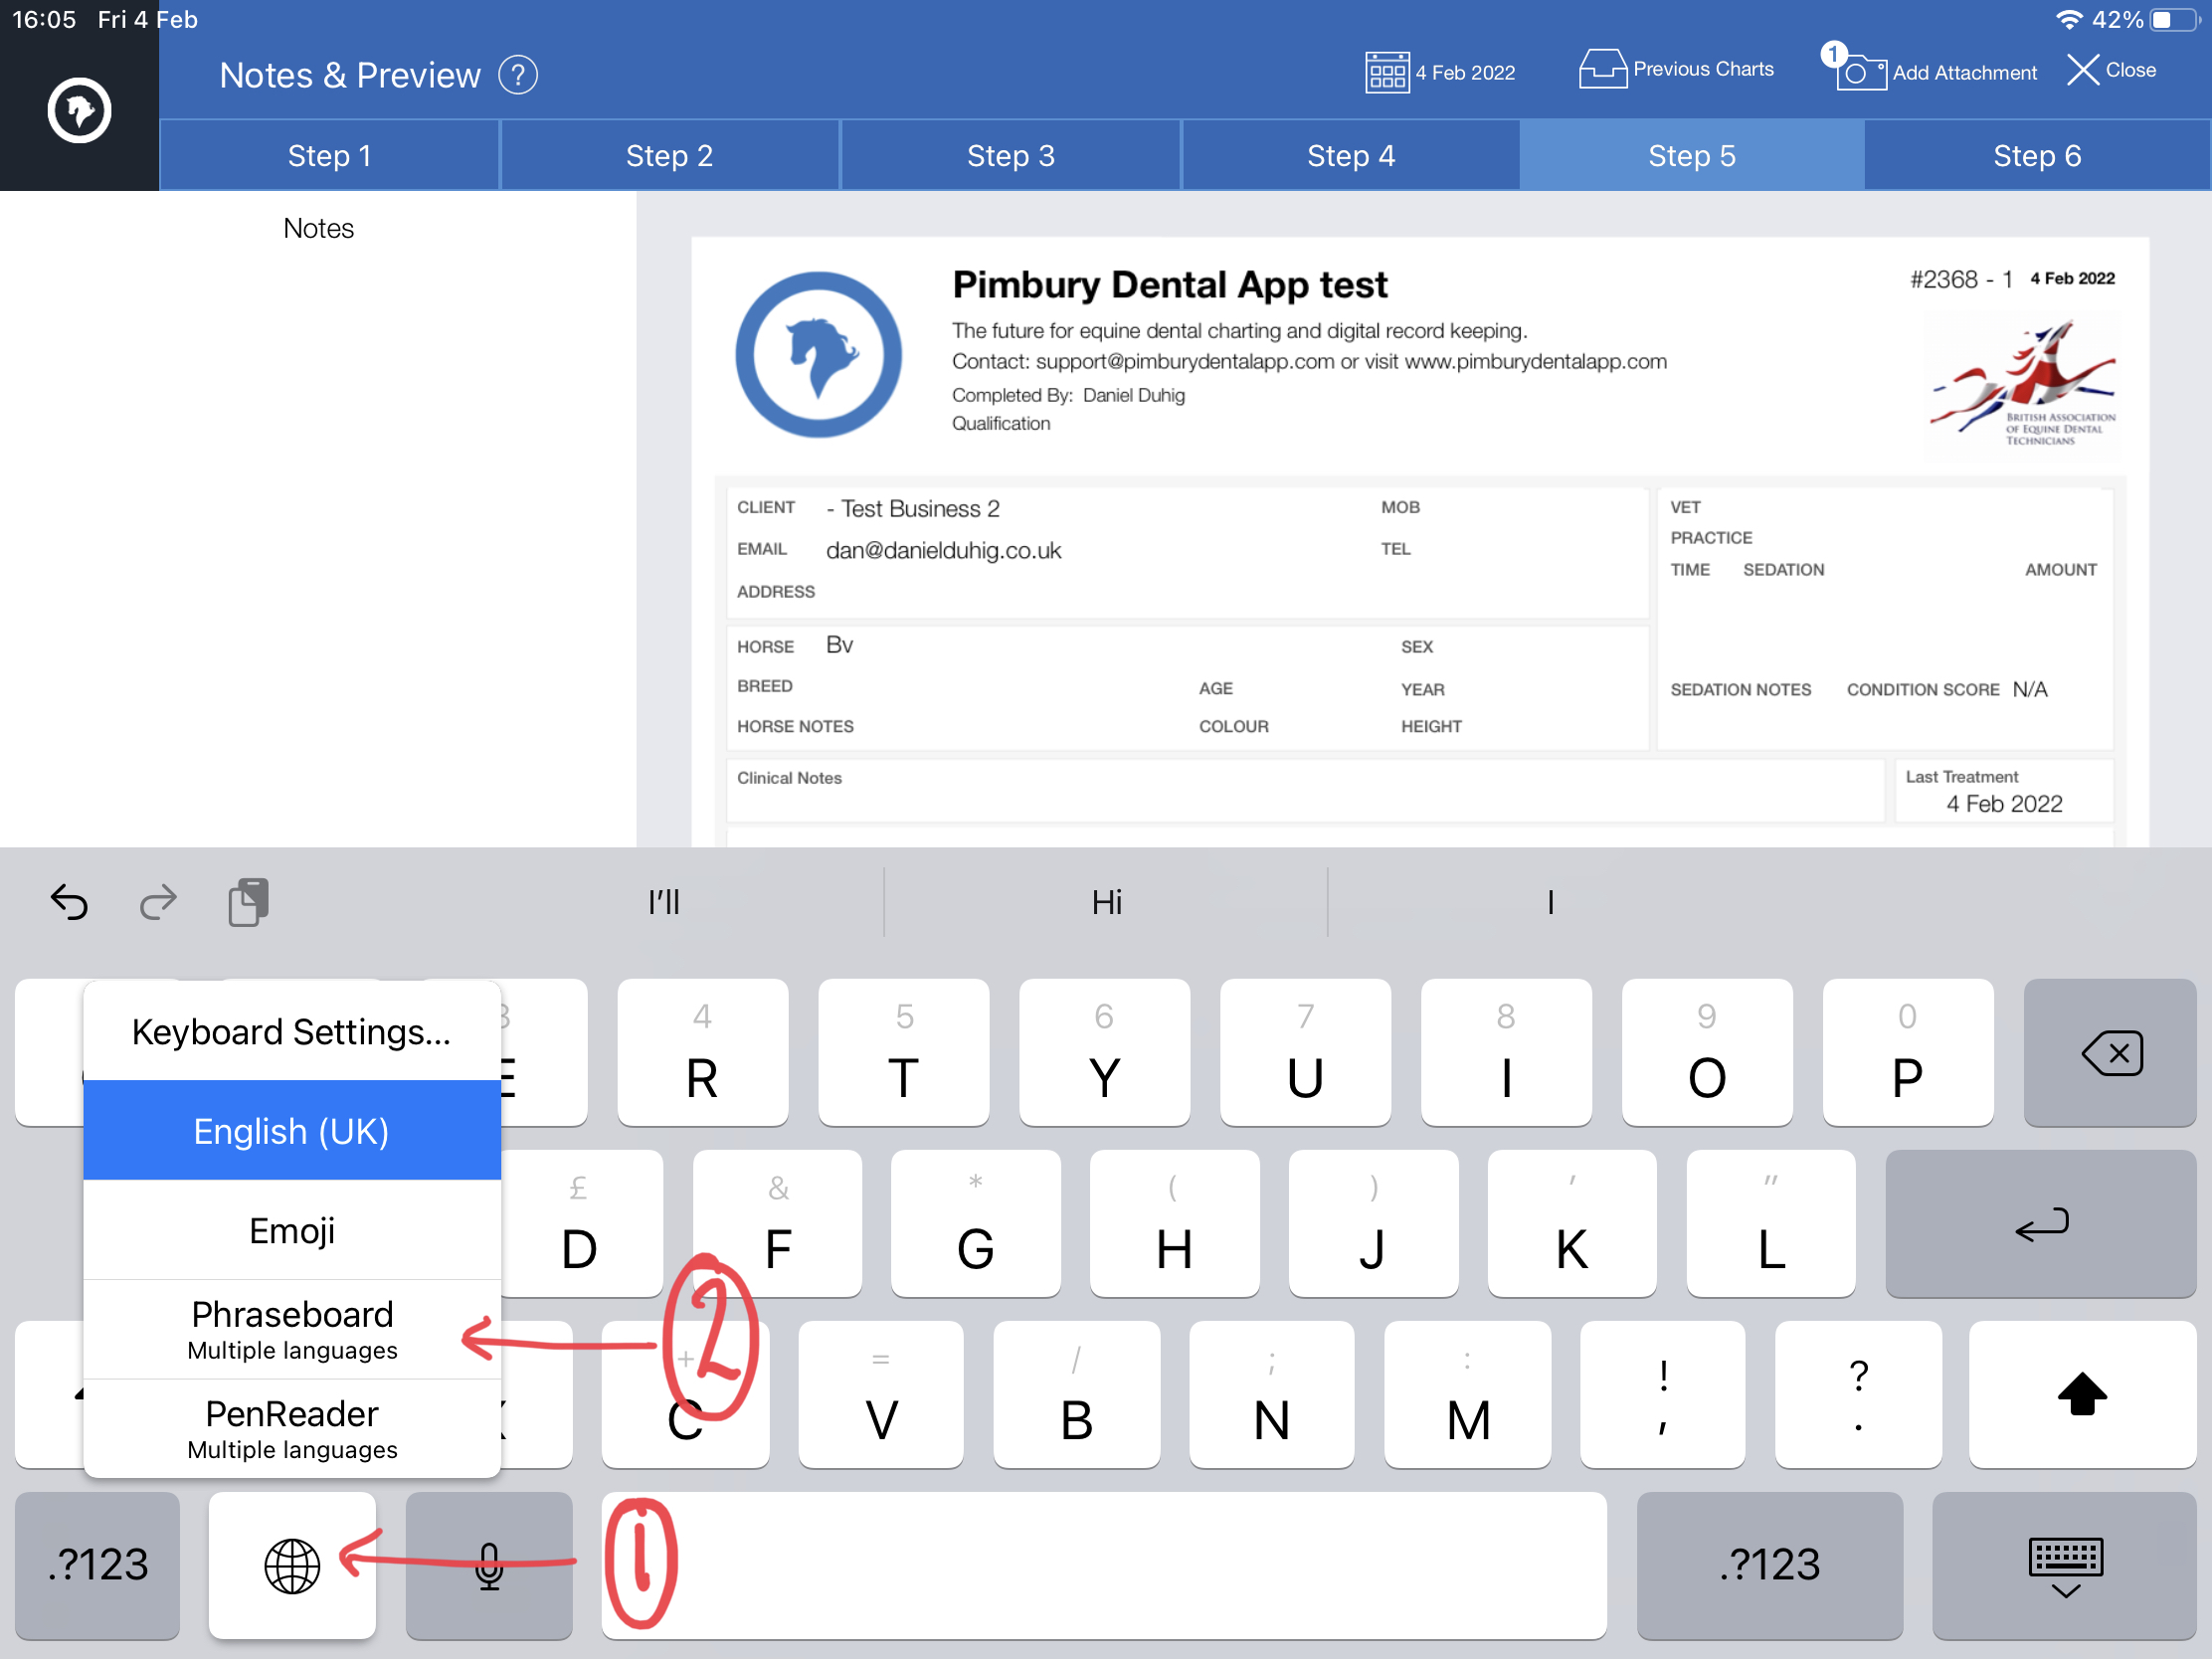Tap the microphone dictation key
This screenshot has height=1659, width=2212.
489,1565
